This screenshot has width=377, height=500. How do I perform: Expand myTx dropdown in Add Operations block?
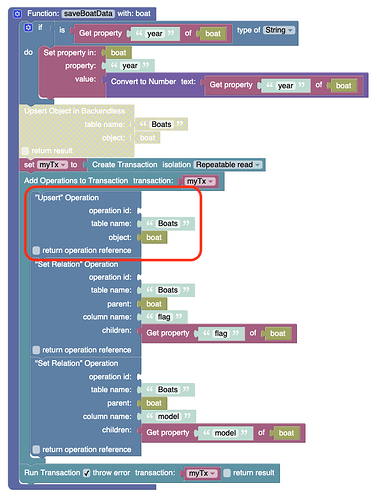coord(200,181)
